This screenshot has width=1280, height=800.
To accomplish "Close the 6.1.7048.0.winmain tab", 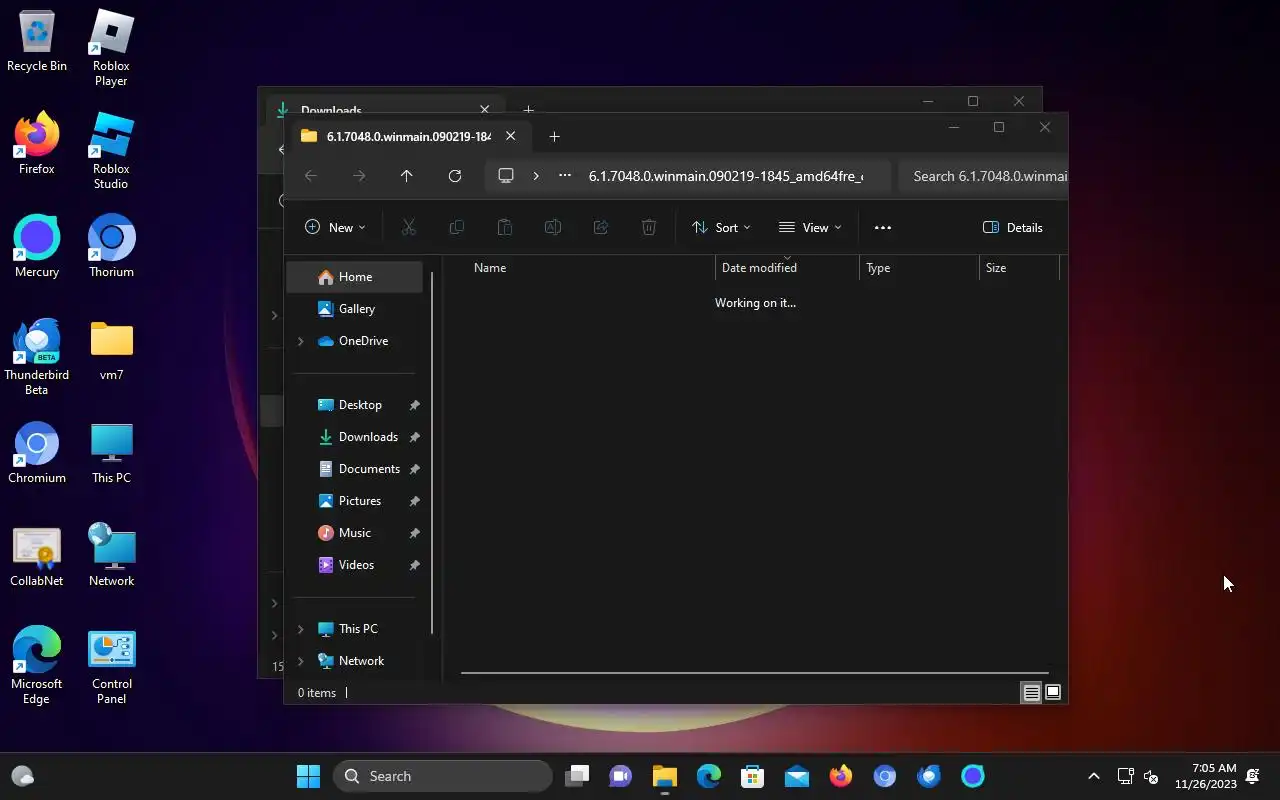I will coord(510,136).
